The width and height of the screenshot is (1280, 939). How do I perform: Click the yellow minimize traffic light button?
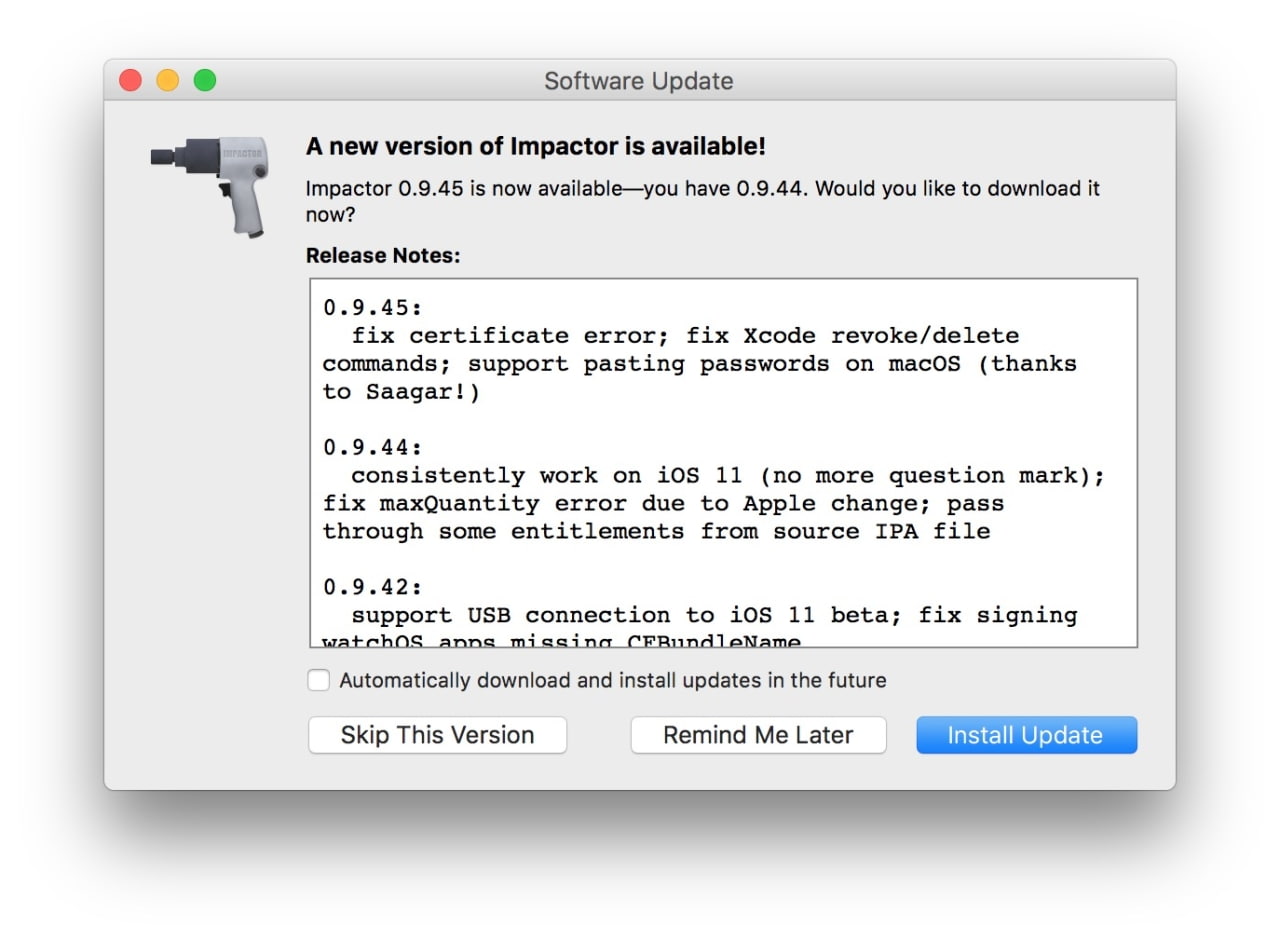167,80
